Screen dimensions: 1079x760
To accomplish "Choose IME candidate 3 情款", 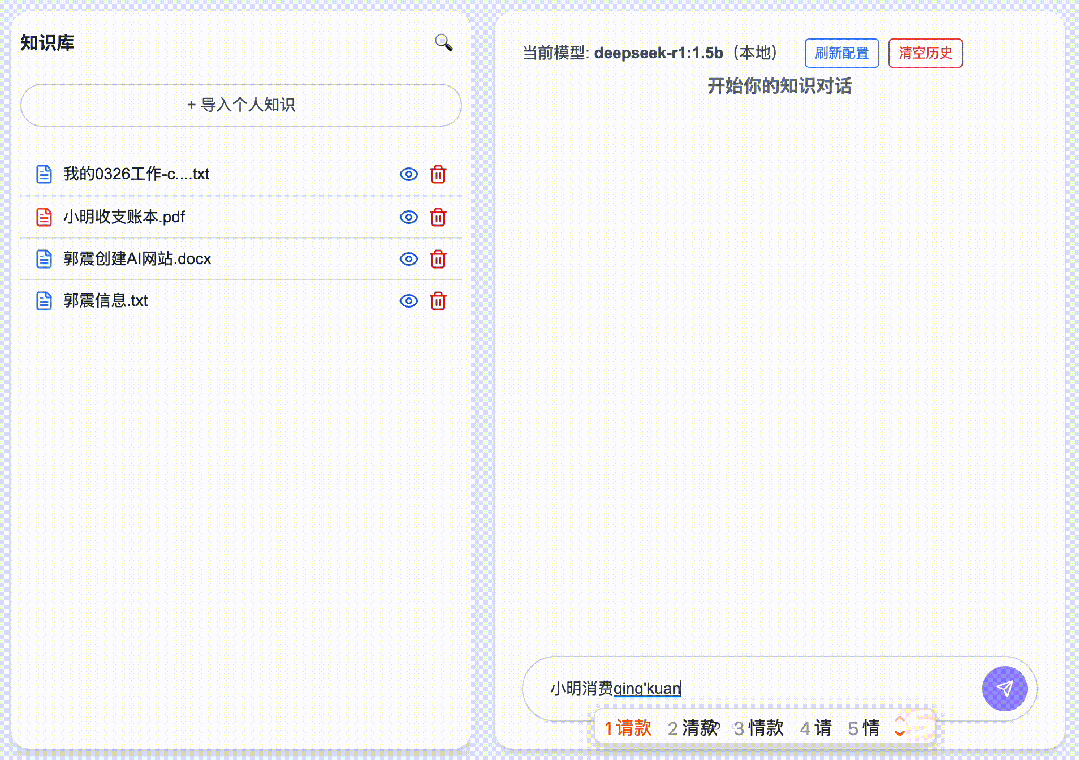I will coord(759,728).
